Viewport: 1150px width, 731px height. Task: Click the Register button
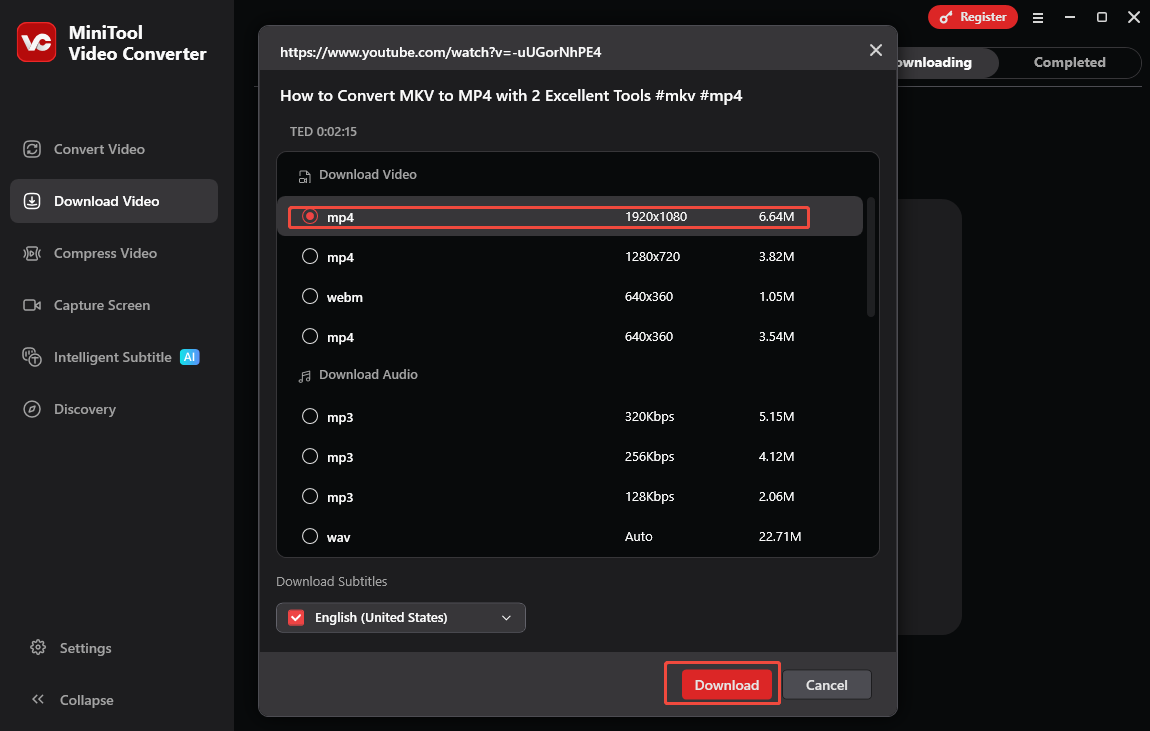point(972,17)
